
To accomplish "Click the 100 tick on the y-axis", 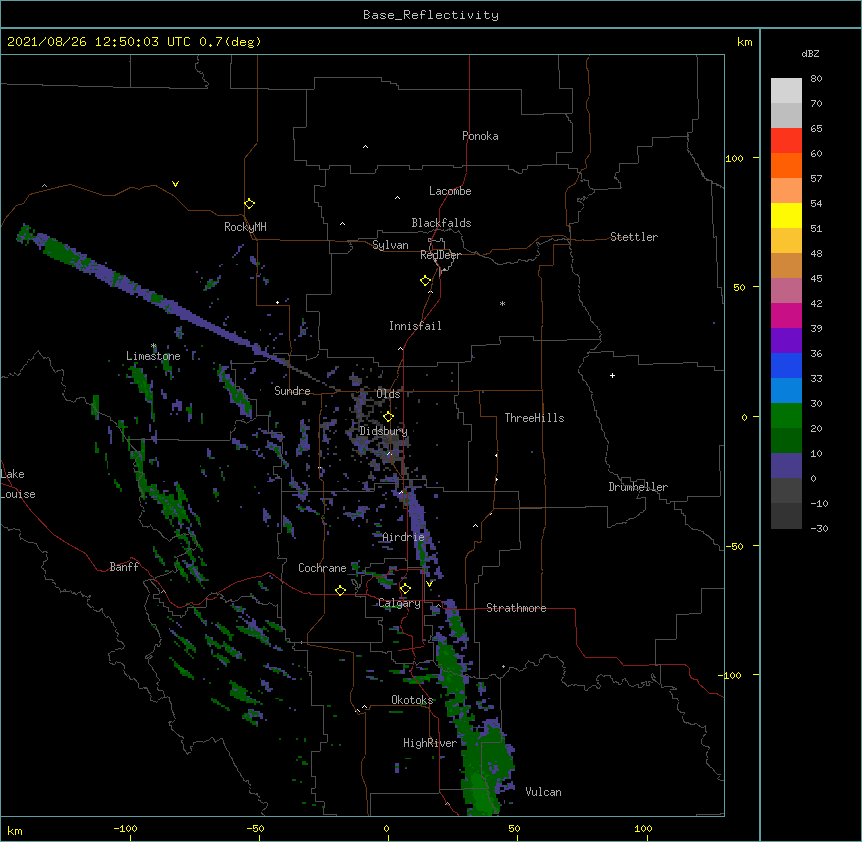I will pos(734,158).
